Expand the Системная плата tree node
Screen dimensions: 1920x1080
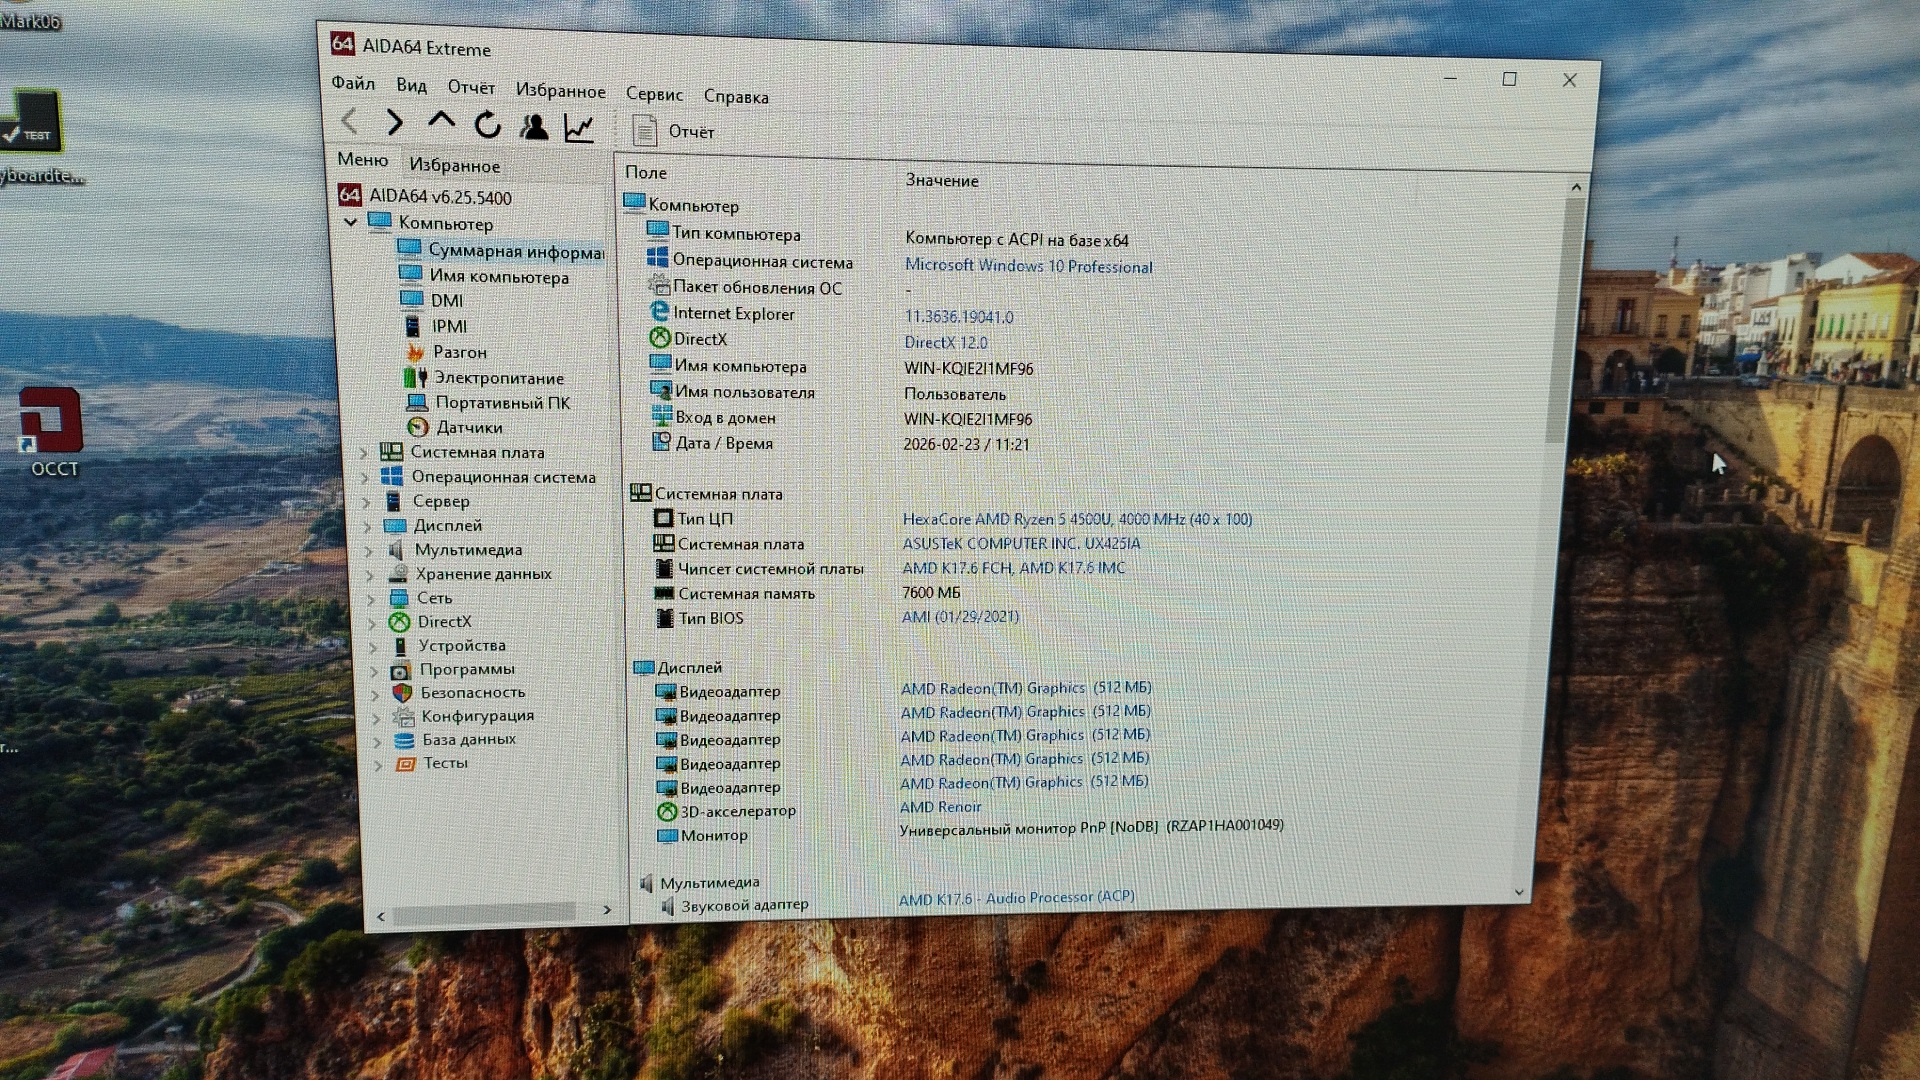point(364,453)
